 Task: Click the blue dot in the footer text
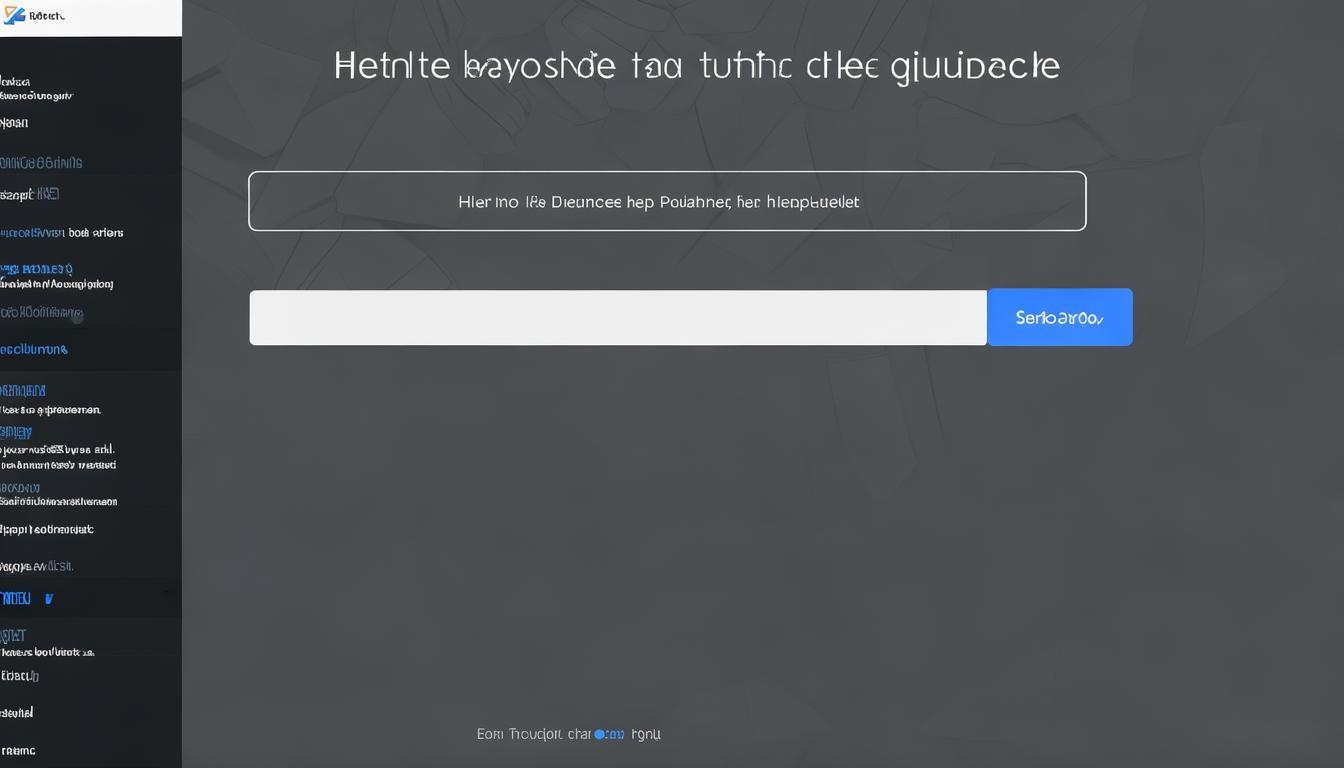[600, 734]
